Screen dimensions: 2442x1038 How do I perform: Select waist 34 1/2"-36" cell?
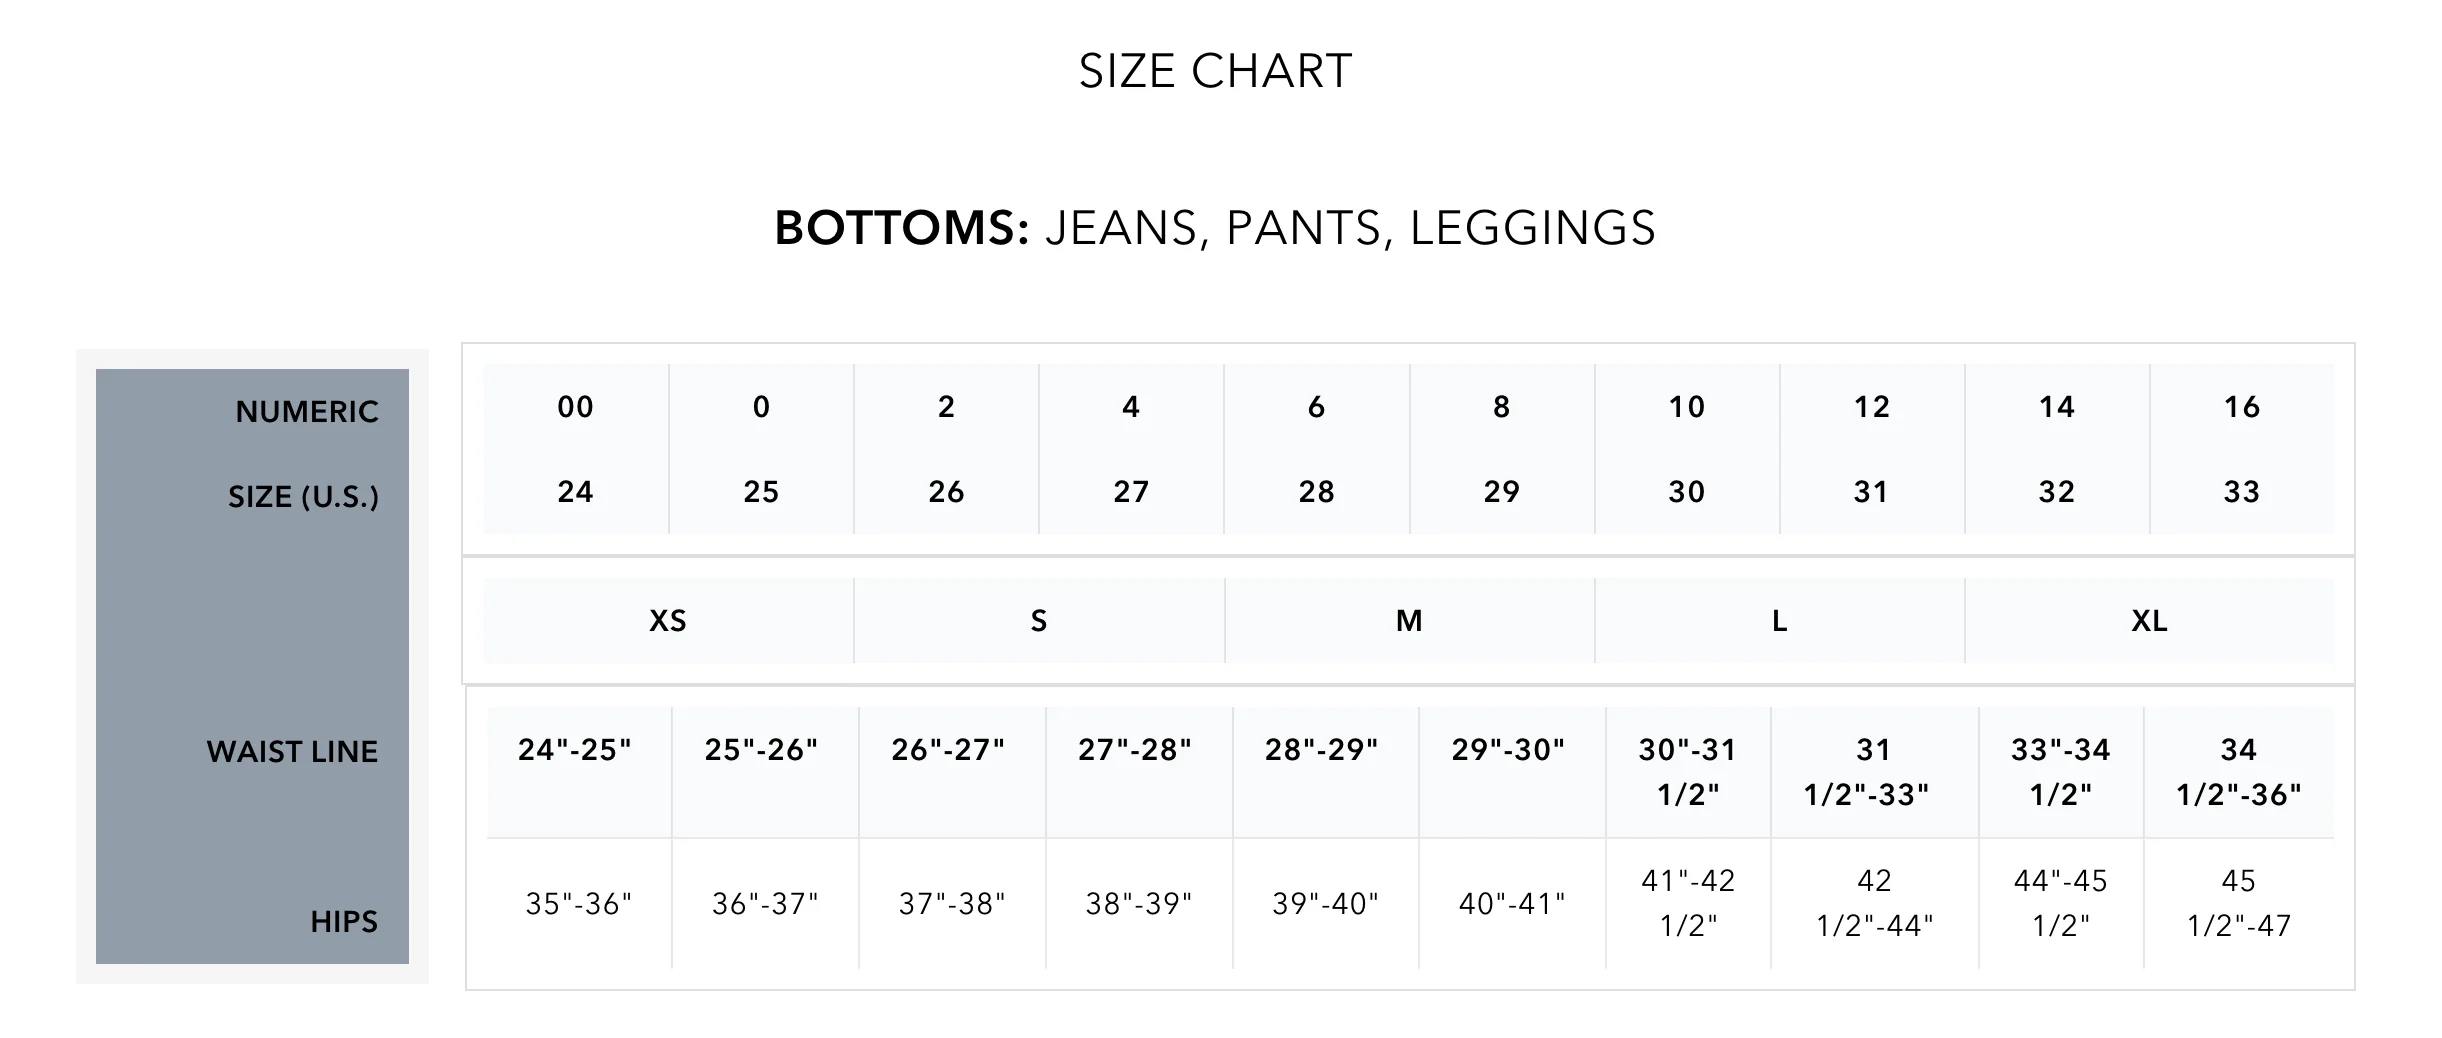tap(2238, 772)
